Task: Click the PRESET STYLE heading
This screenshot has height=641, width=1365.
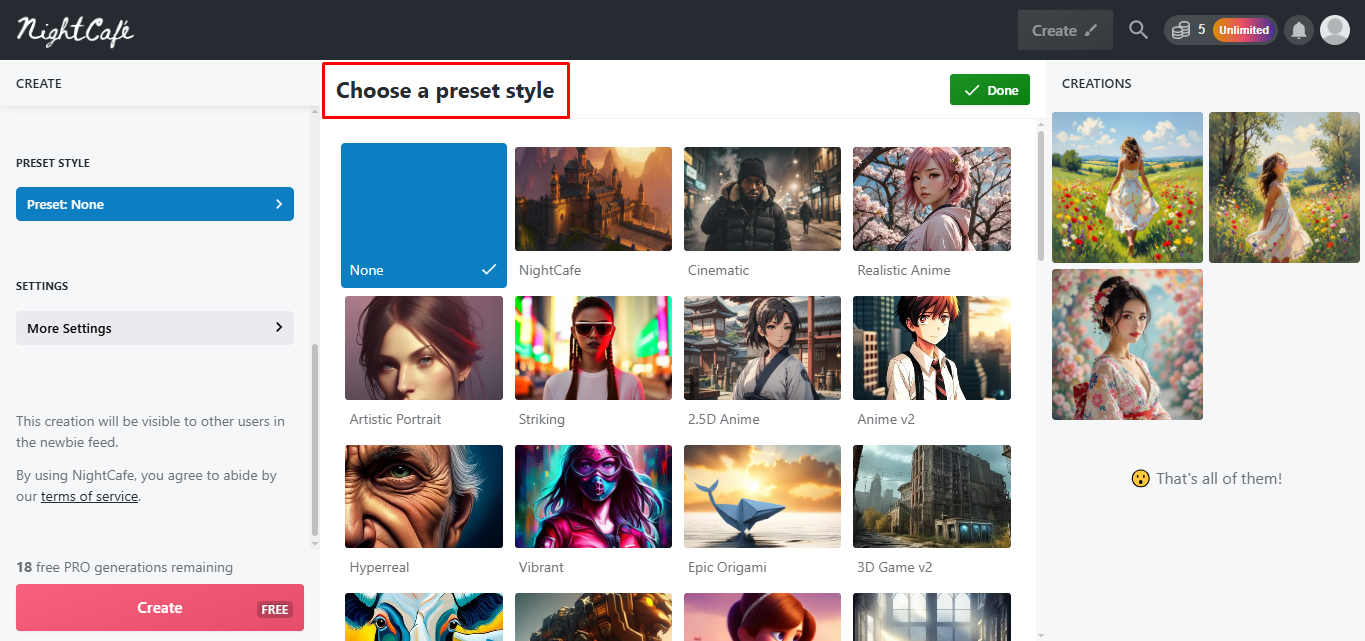Action: click(53, 163)
